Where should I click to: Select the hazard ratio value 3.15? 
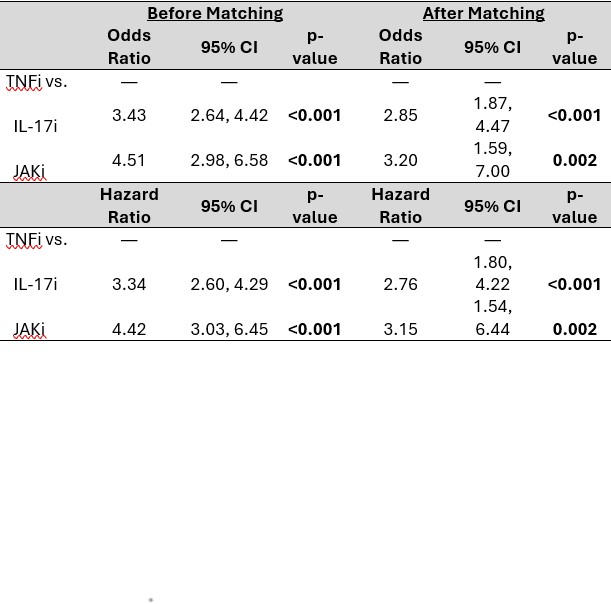point(400,329)
